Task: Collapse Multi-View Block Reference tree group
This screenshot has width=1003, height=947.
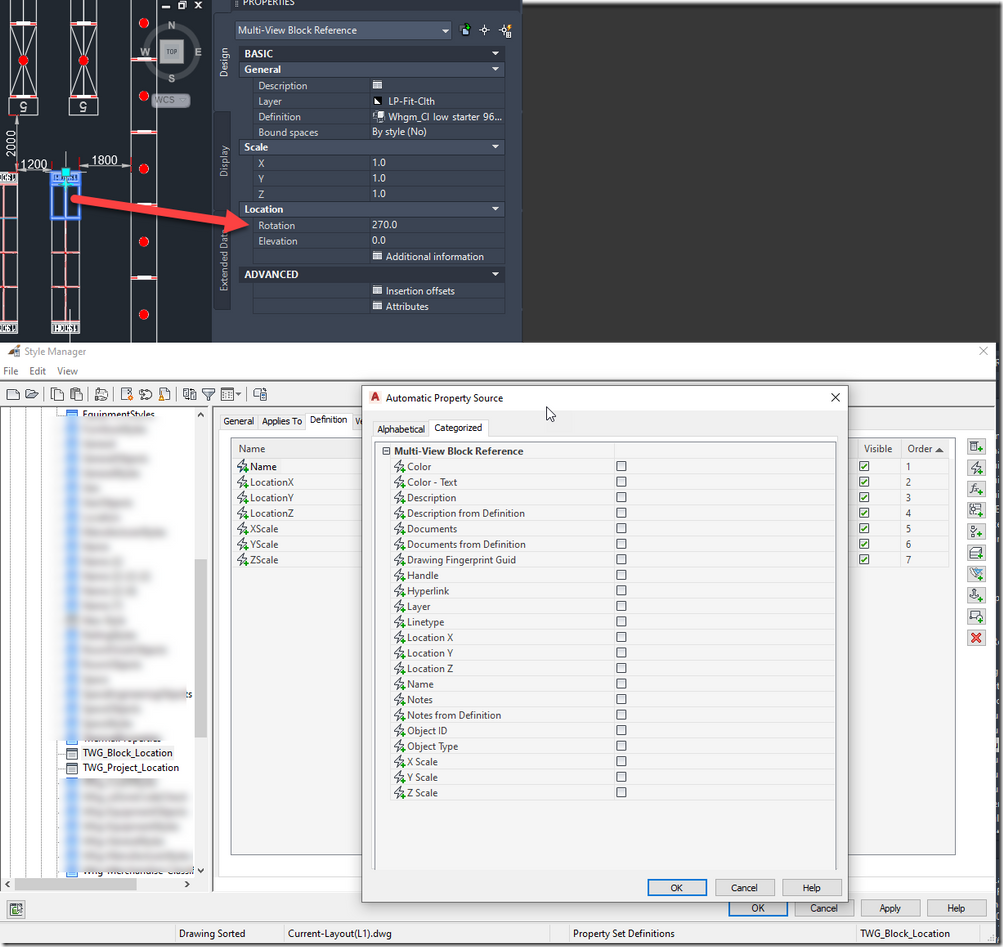Action: point(386,451)
